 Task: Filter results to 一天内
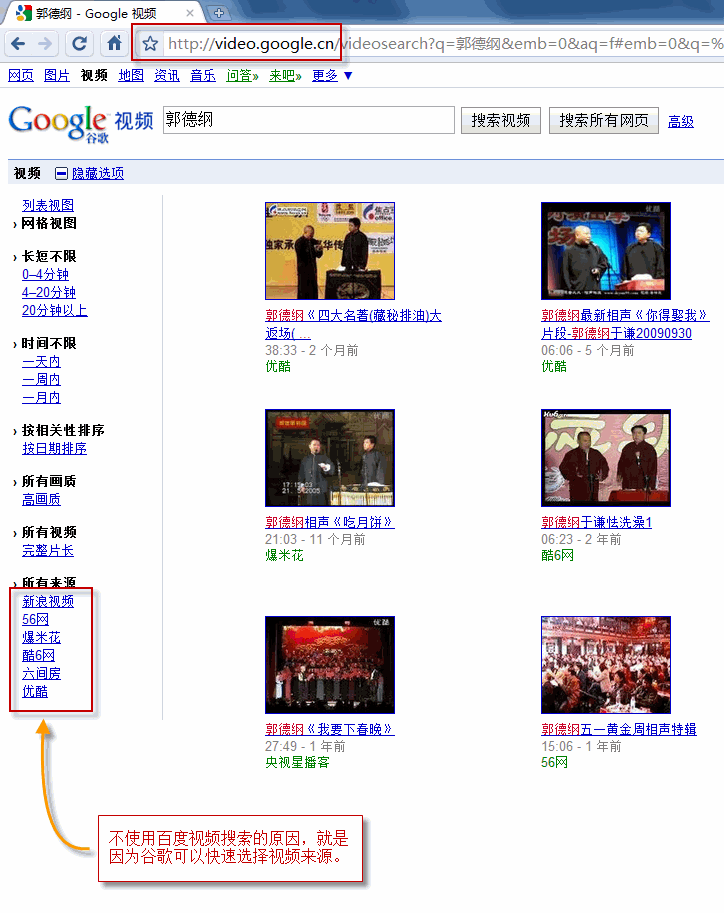pyautogui.click(x=41, y=362)
